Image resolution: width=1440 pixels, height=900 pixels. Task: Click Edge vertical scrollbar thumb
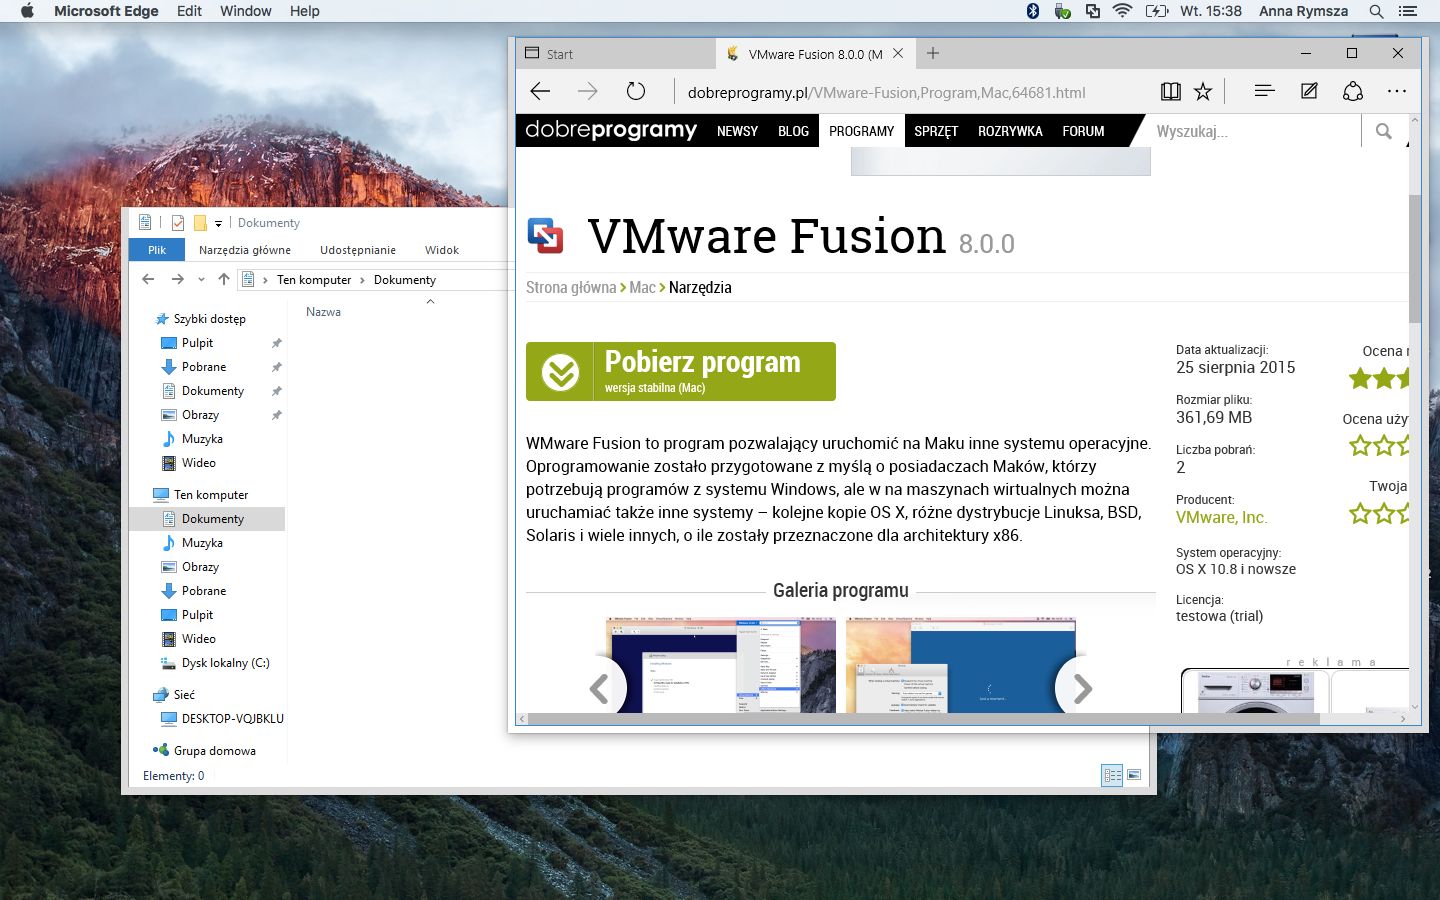click(1414, 258)
